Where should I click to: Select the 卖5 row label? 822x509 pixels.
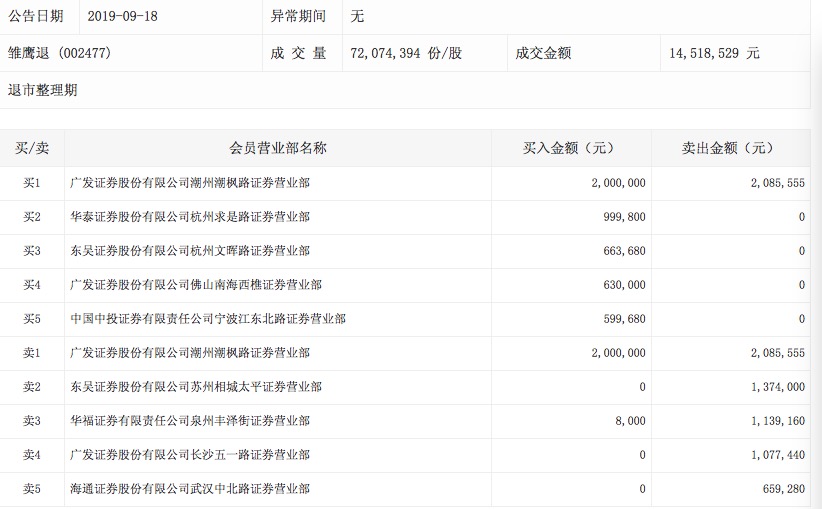pos(31,489)
